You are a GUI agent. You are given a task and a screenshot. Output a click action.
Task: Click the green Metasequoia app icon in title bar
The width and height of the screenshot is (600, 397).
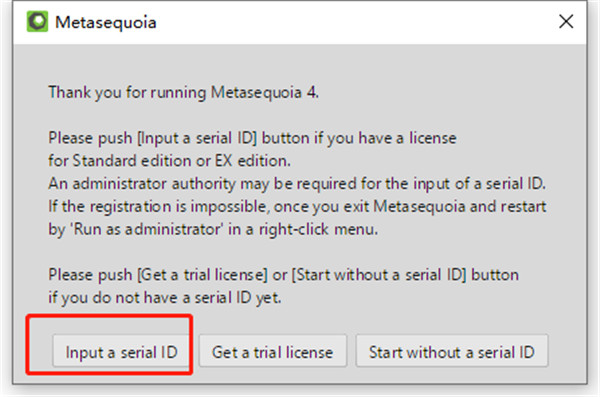(x=37, y=21)
